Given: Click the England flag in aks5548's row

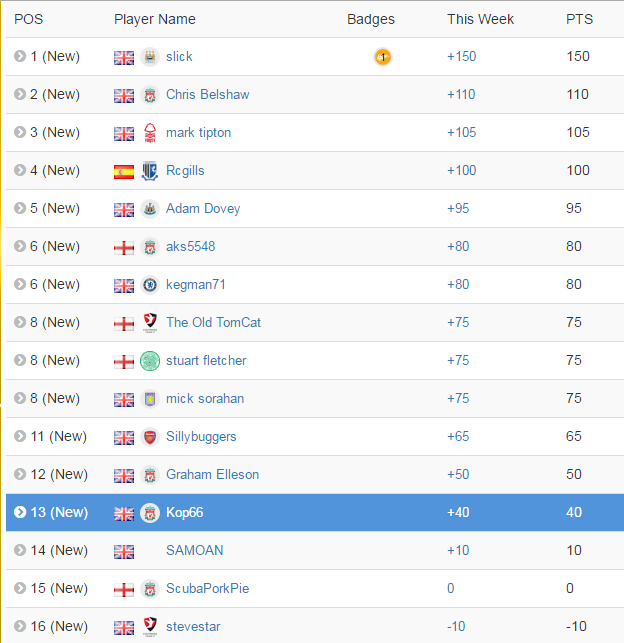Looking at the screenshot, I should [x=124, y=248].
